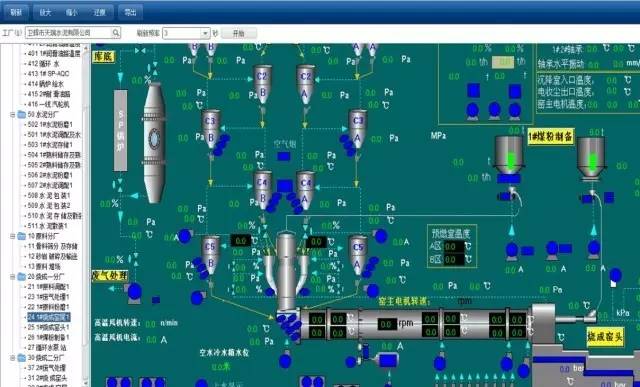
Task: Collapse the 20 烧成一分厂 tree node
Action: (x=13, y=277)
